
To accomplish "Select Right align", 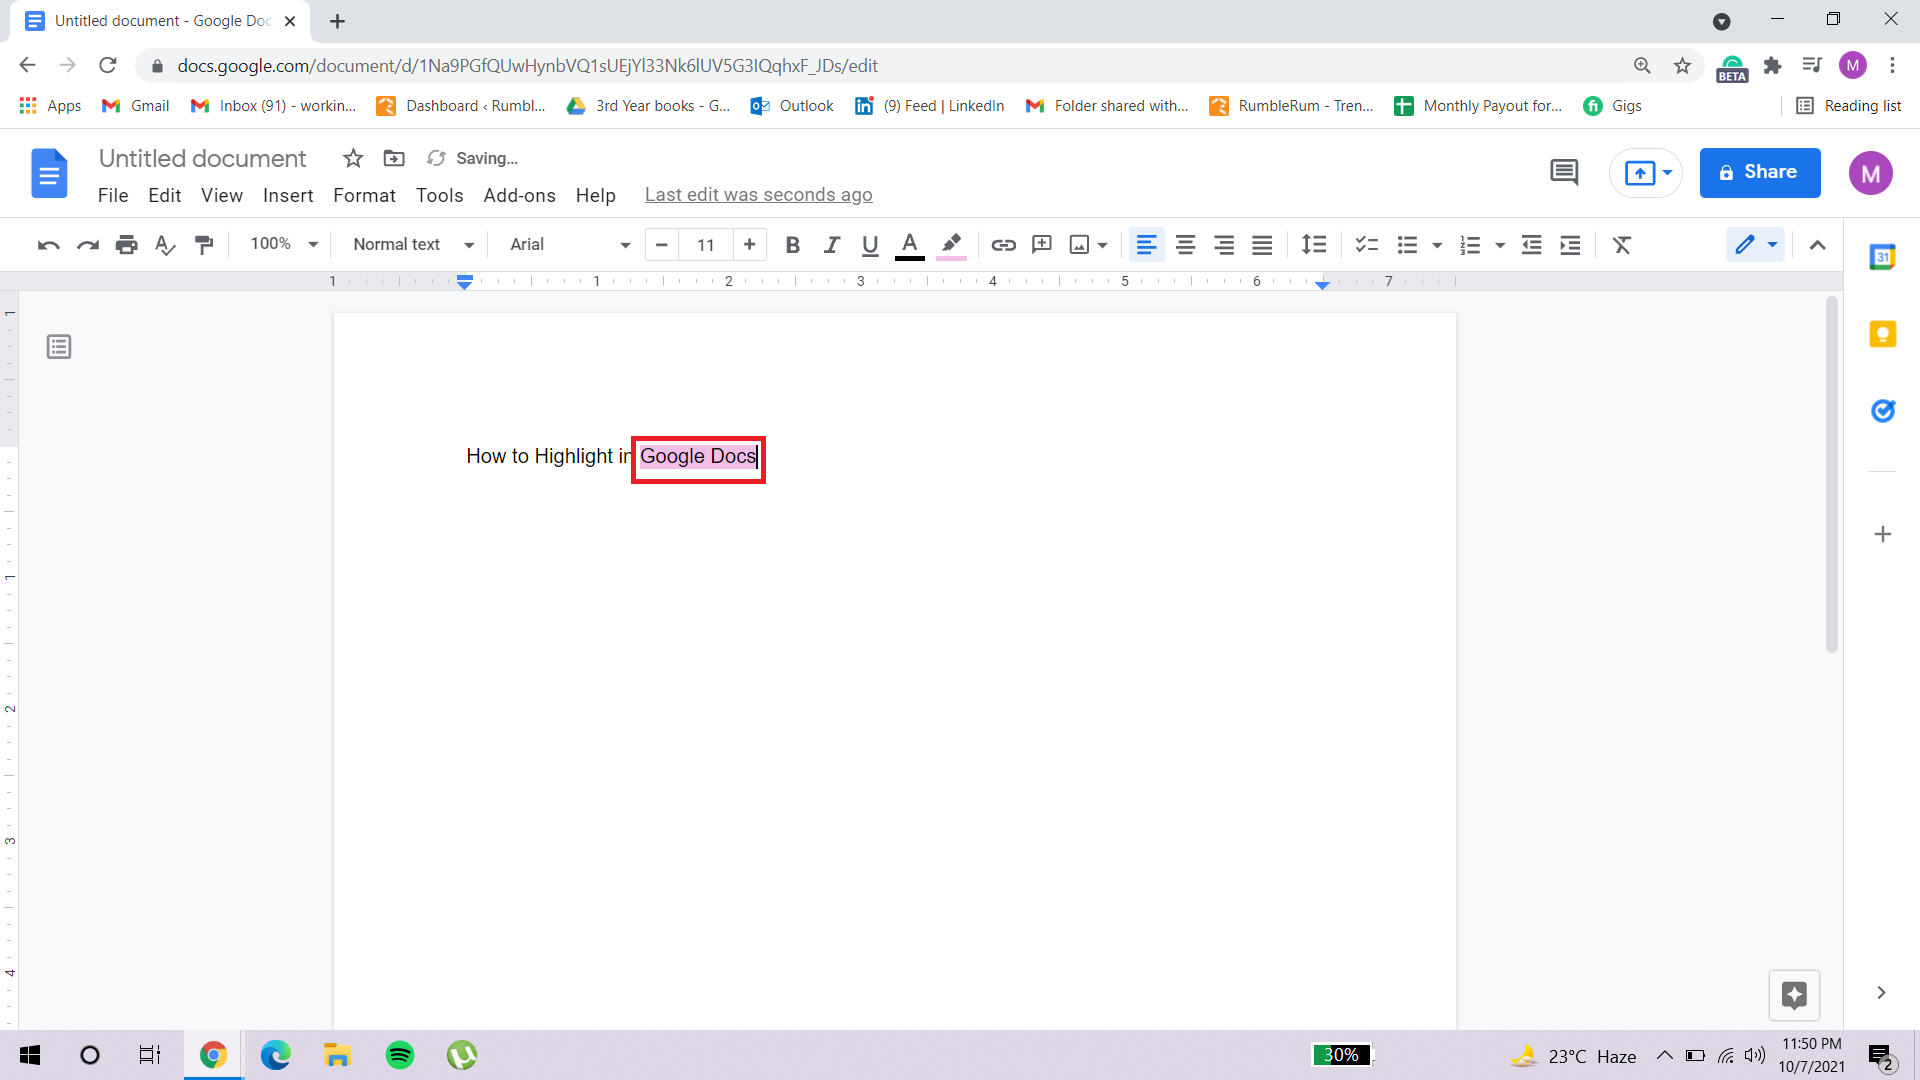I will pyautogui.click(x=1224, y=245).
